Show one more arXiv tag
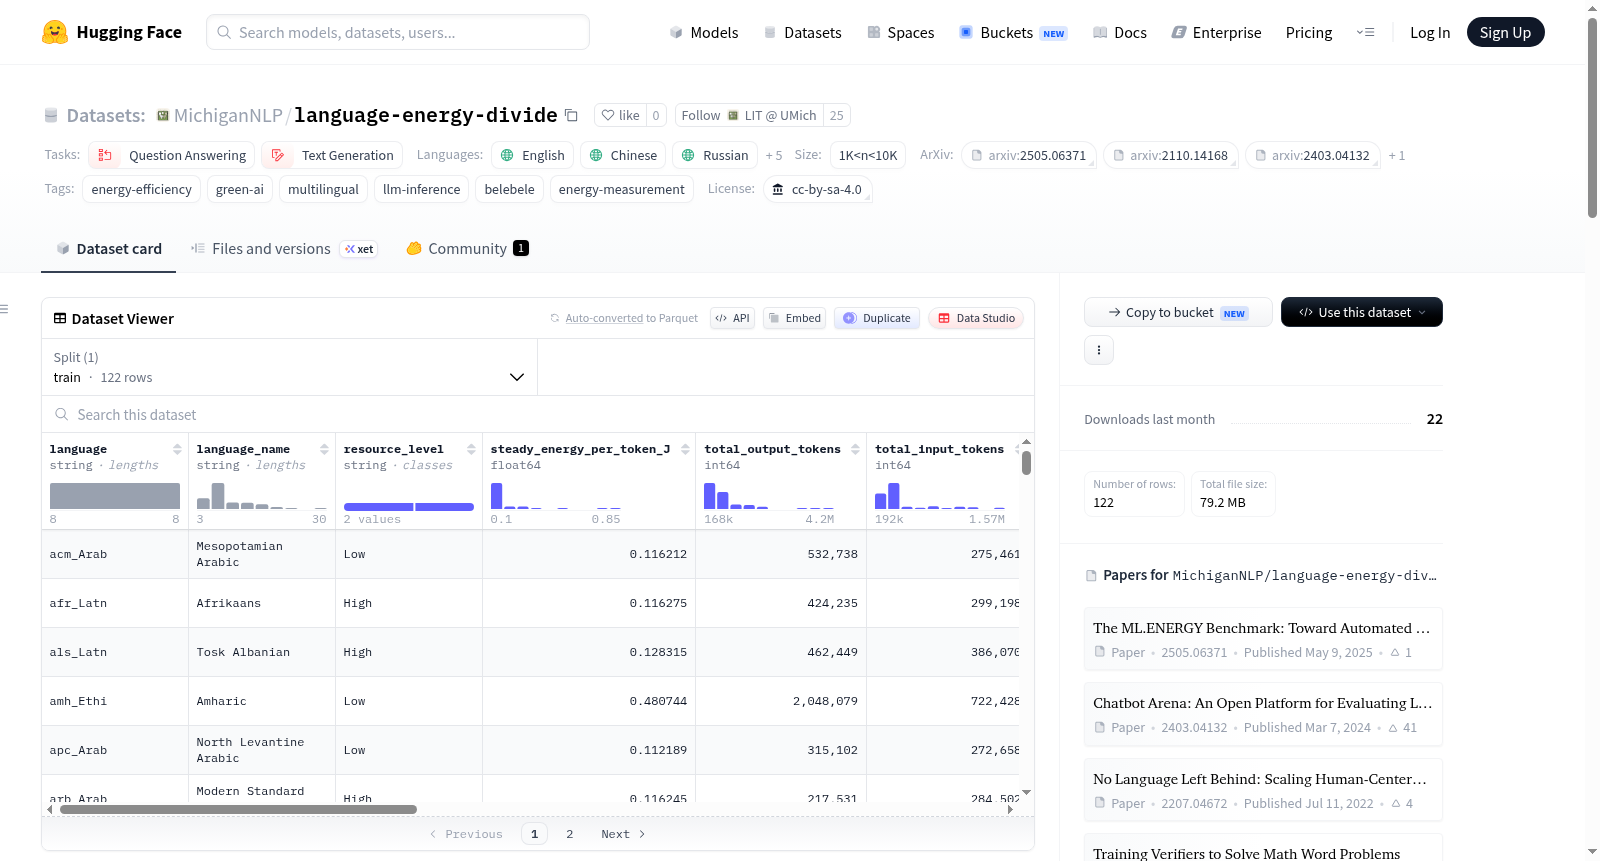This screenshot has width=1600, height=861. click(1397, 155)
